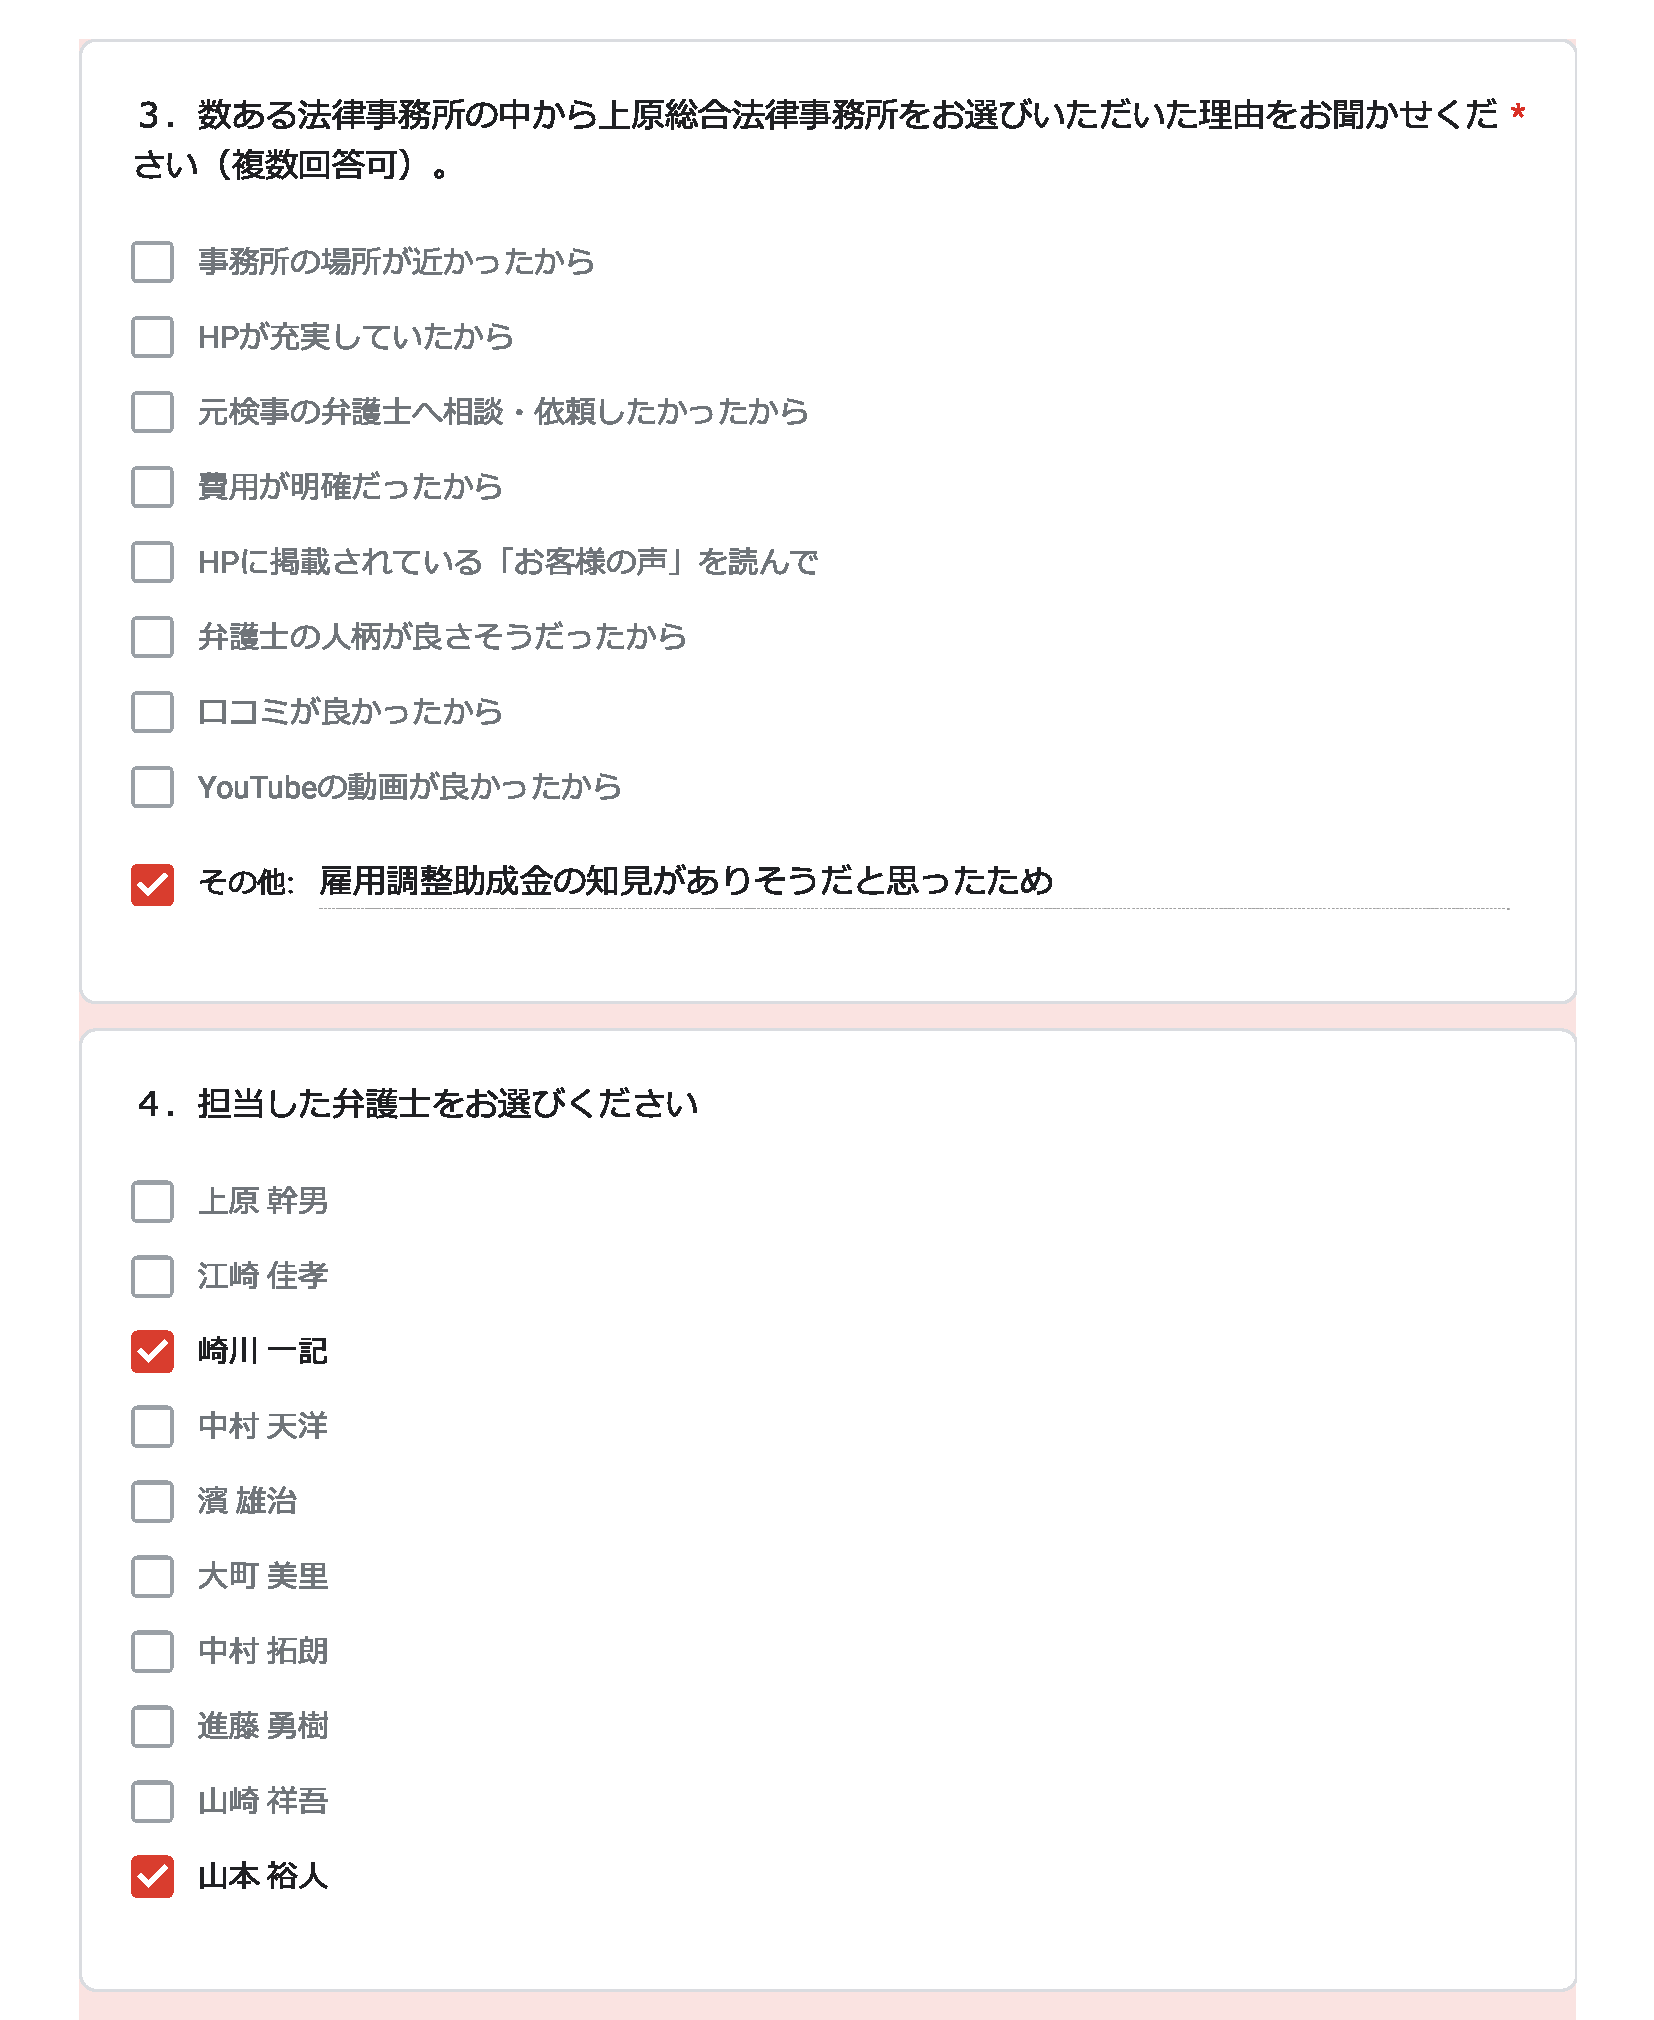Tick lawyer 中村 拓朗 checkbox
Viewport: 1654px width, 2020px height.
[x=152, y=1651]
